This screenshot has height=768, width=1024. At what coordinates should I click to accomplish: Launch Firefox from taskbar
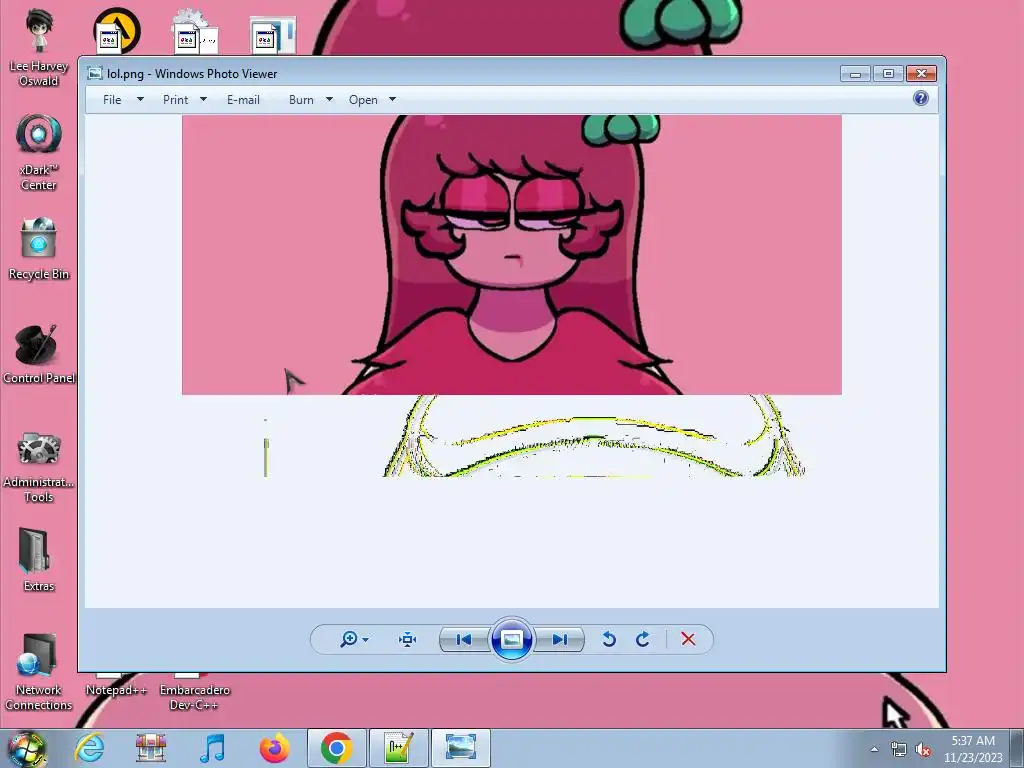[274, 748]
